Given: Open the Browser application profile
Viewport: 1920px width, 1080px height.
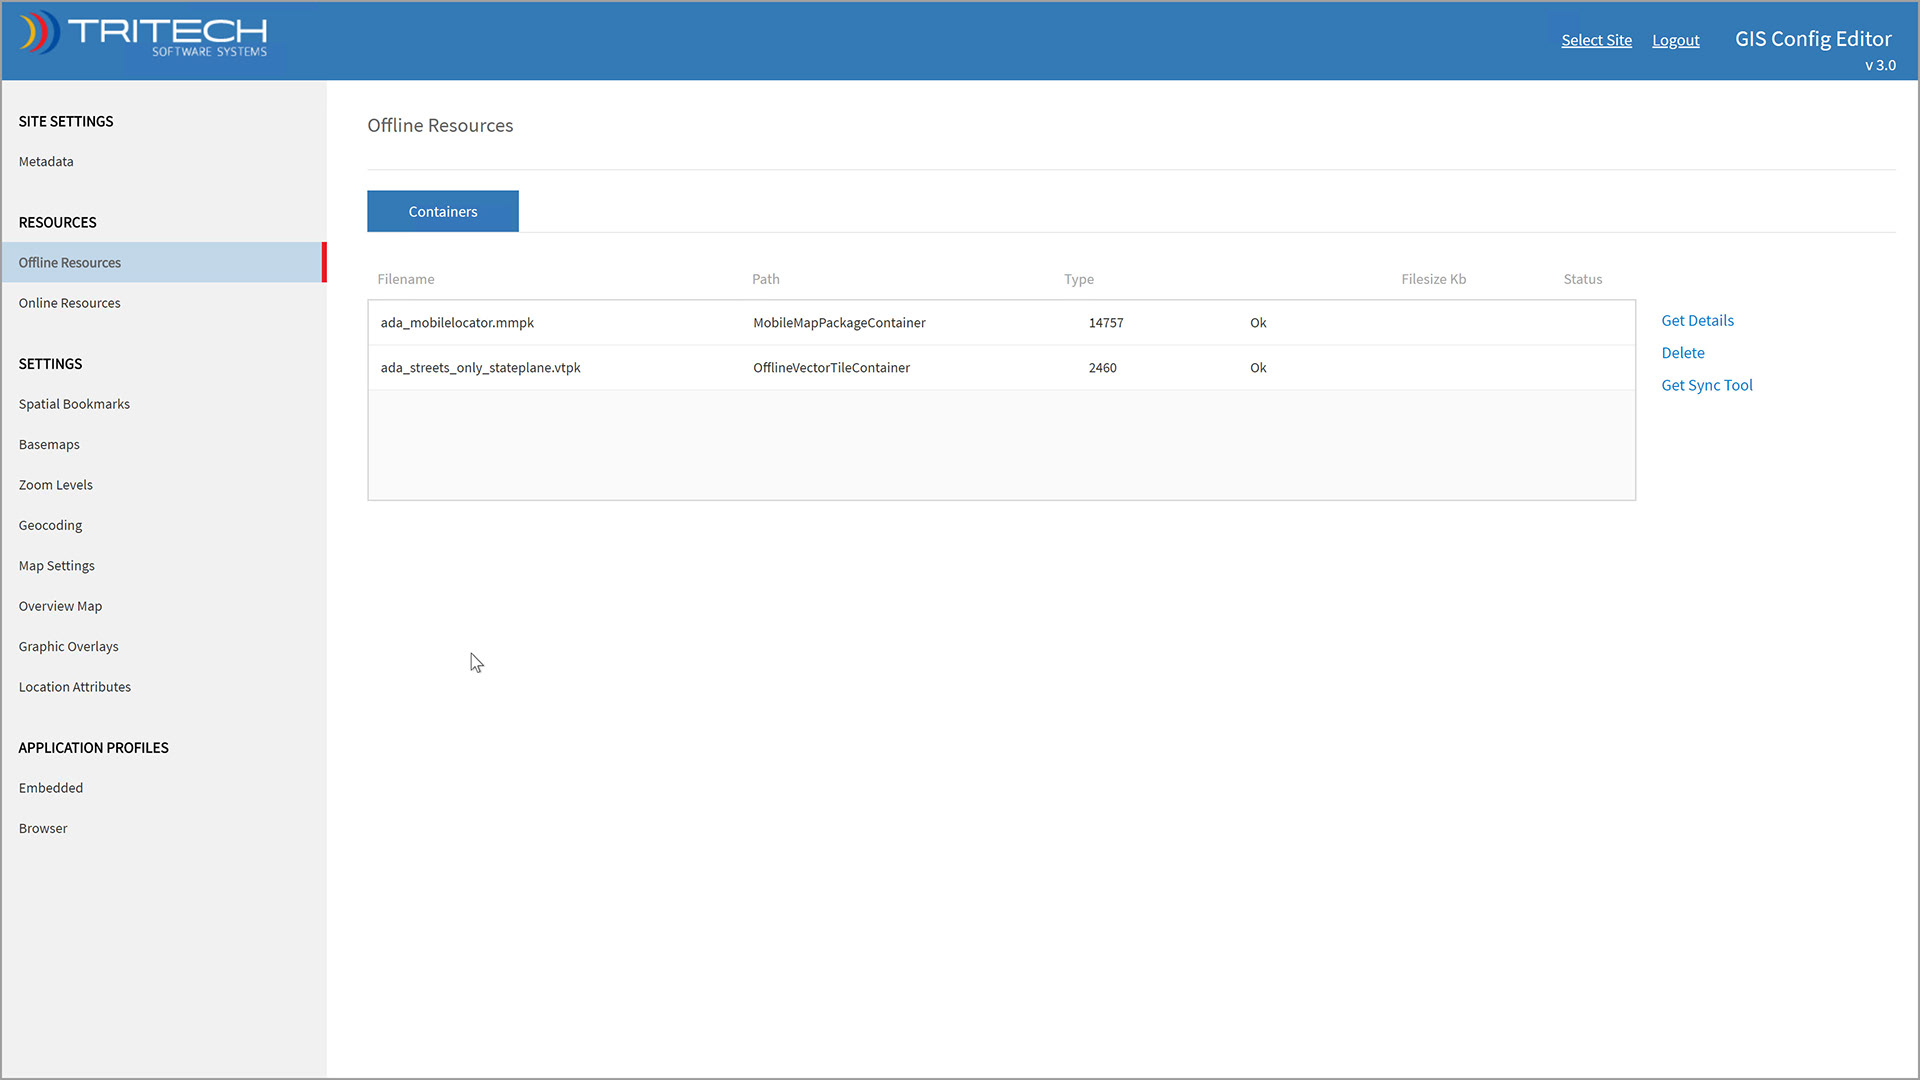Looking at the screenshot, I should click(43, 828).
